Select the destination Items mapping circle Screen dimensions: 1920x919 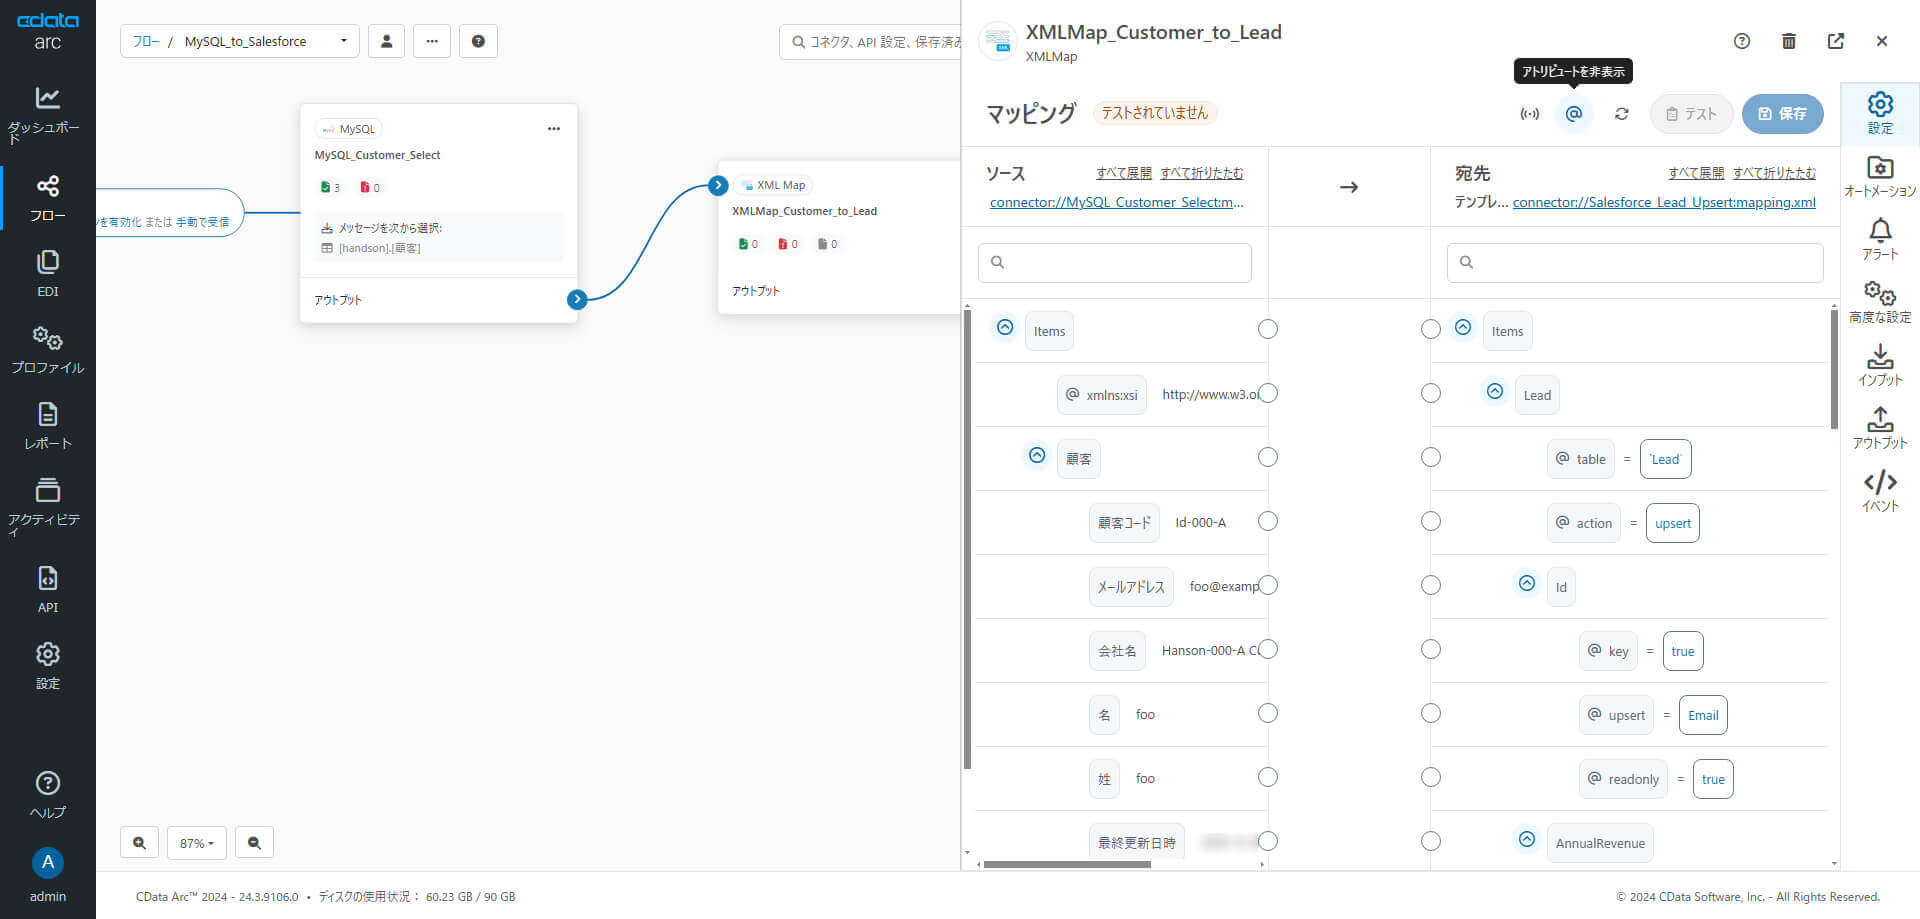pyautogui.click(x=1431, y=329)
